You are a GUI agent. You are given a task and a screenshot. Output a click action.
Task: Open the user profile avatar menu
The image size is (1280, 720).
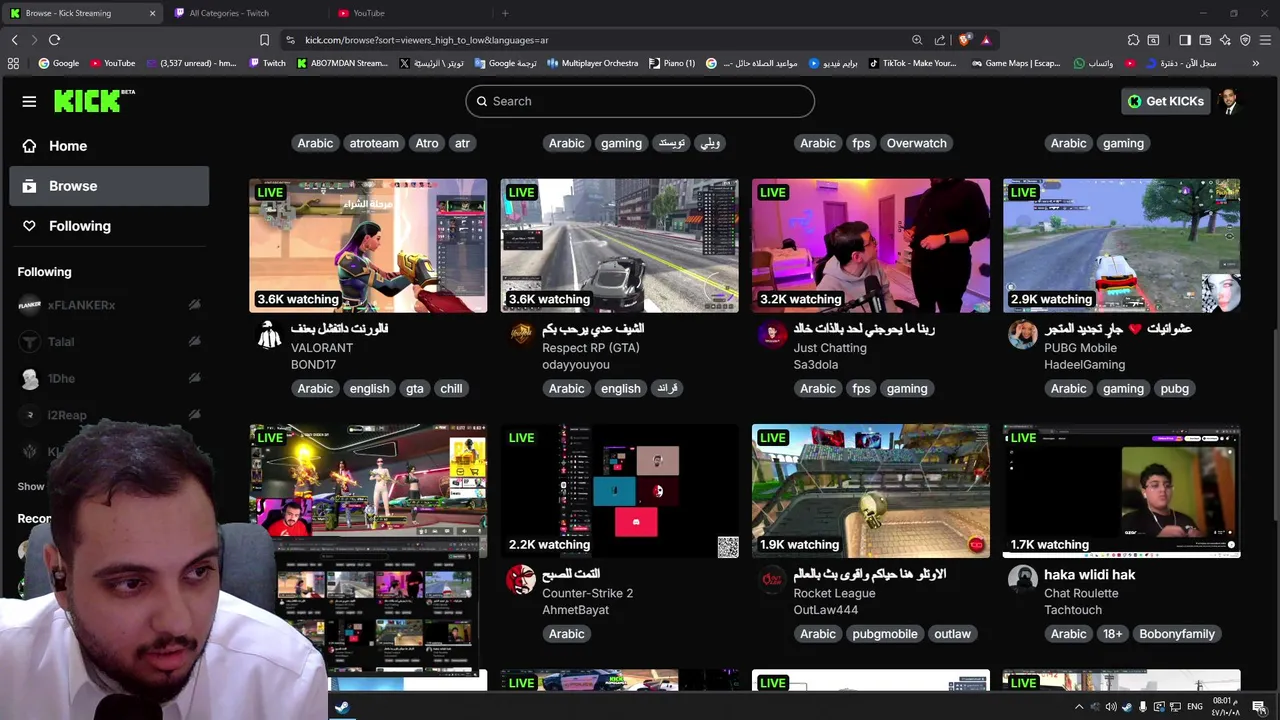coord(1229,101)
